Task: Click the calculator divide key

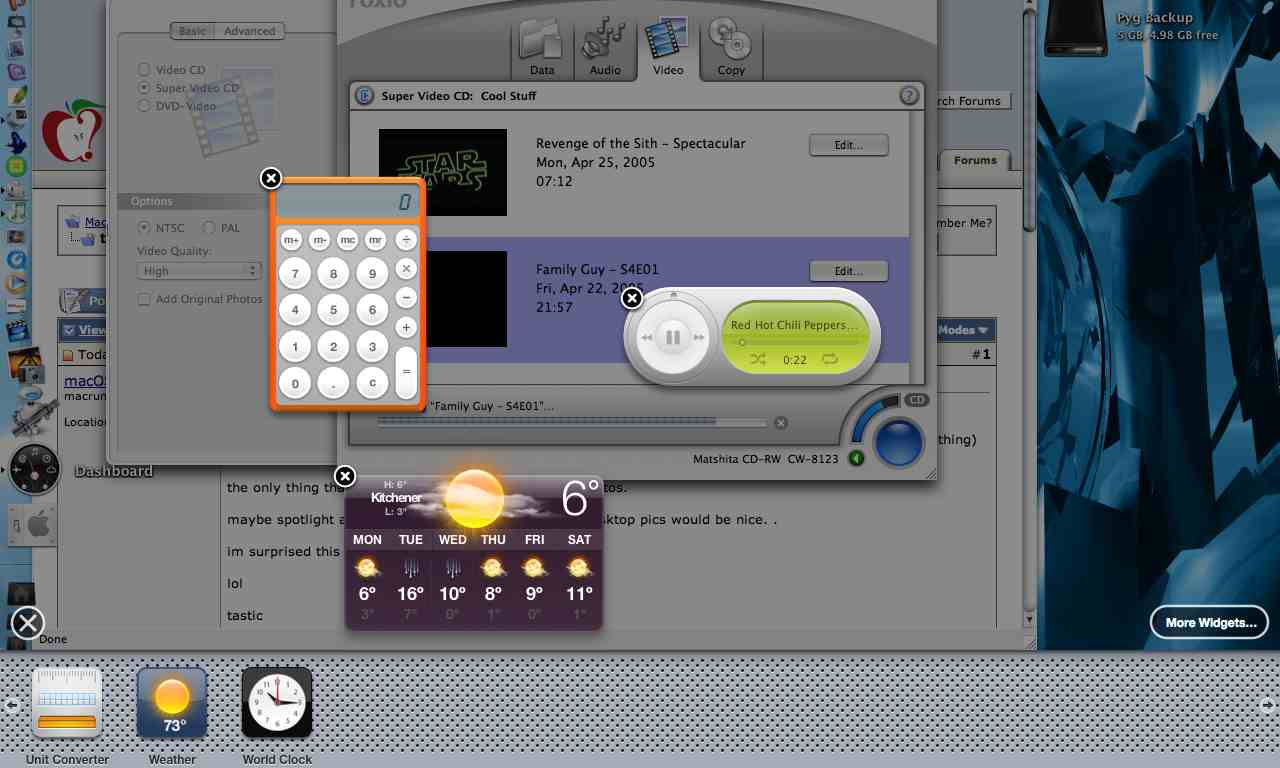Action: [406, 240]
